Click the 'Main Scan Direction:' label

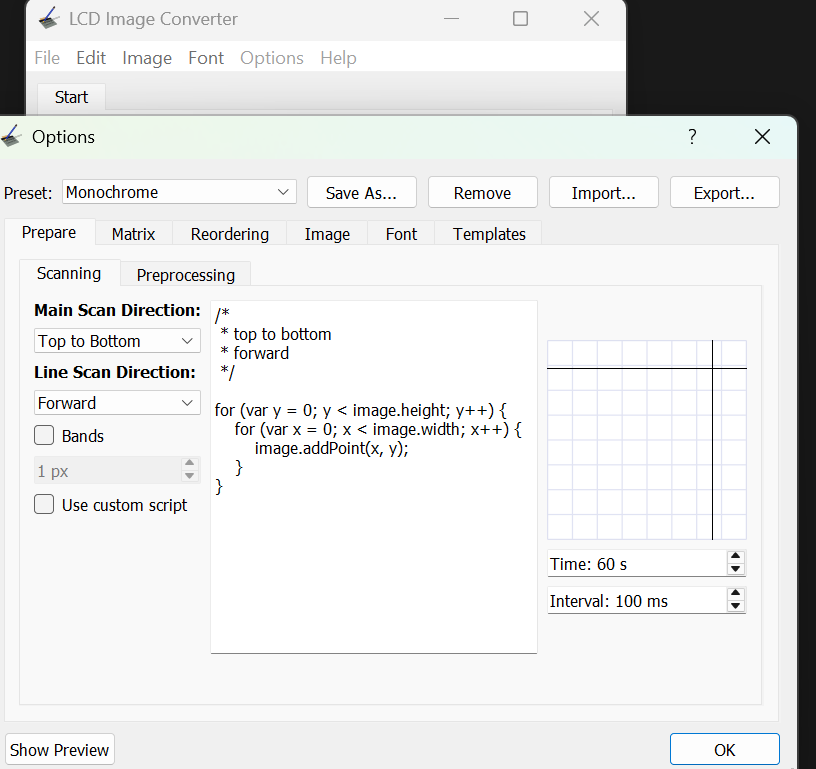click(117, 310)
